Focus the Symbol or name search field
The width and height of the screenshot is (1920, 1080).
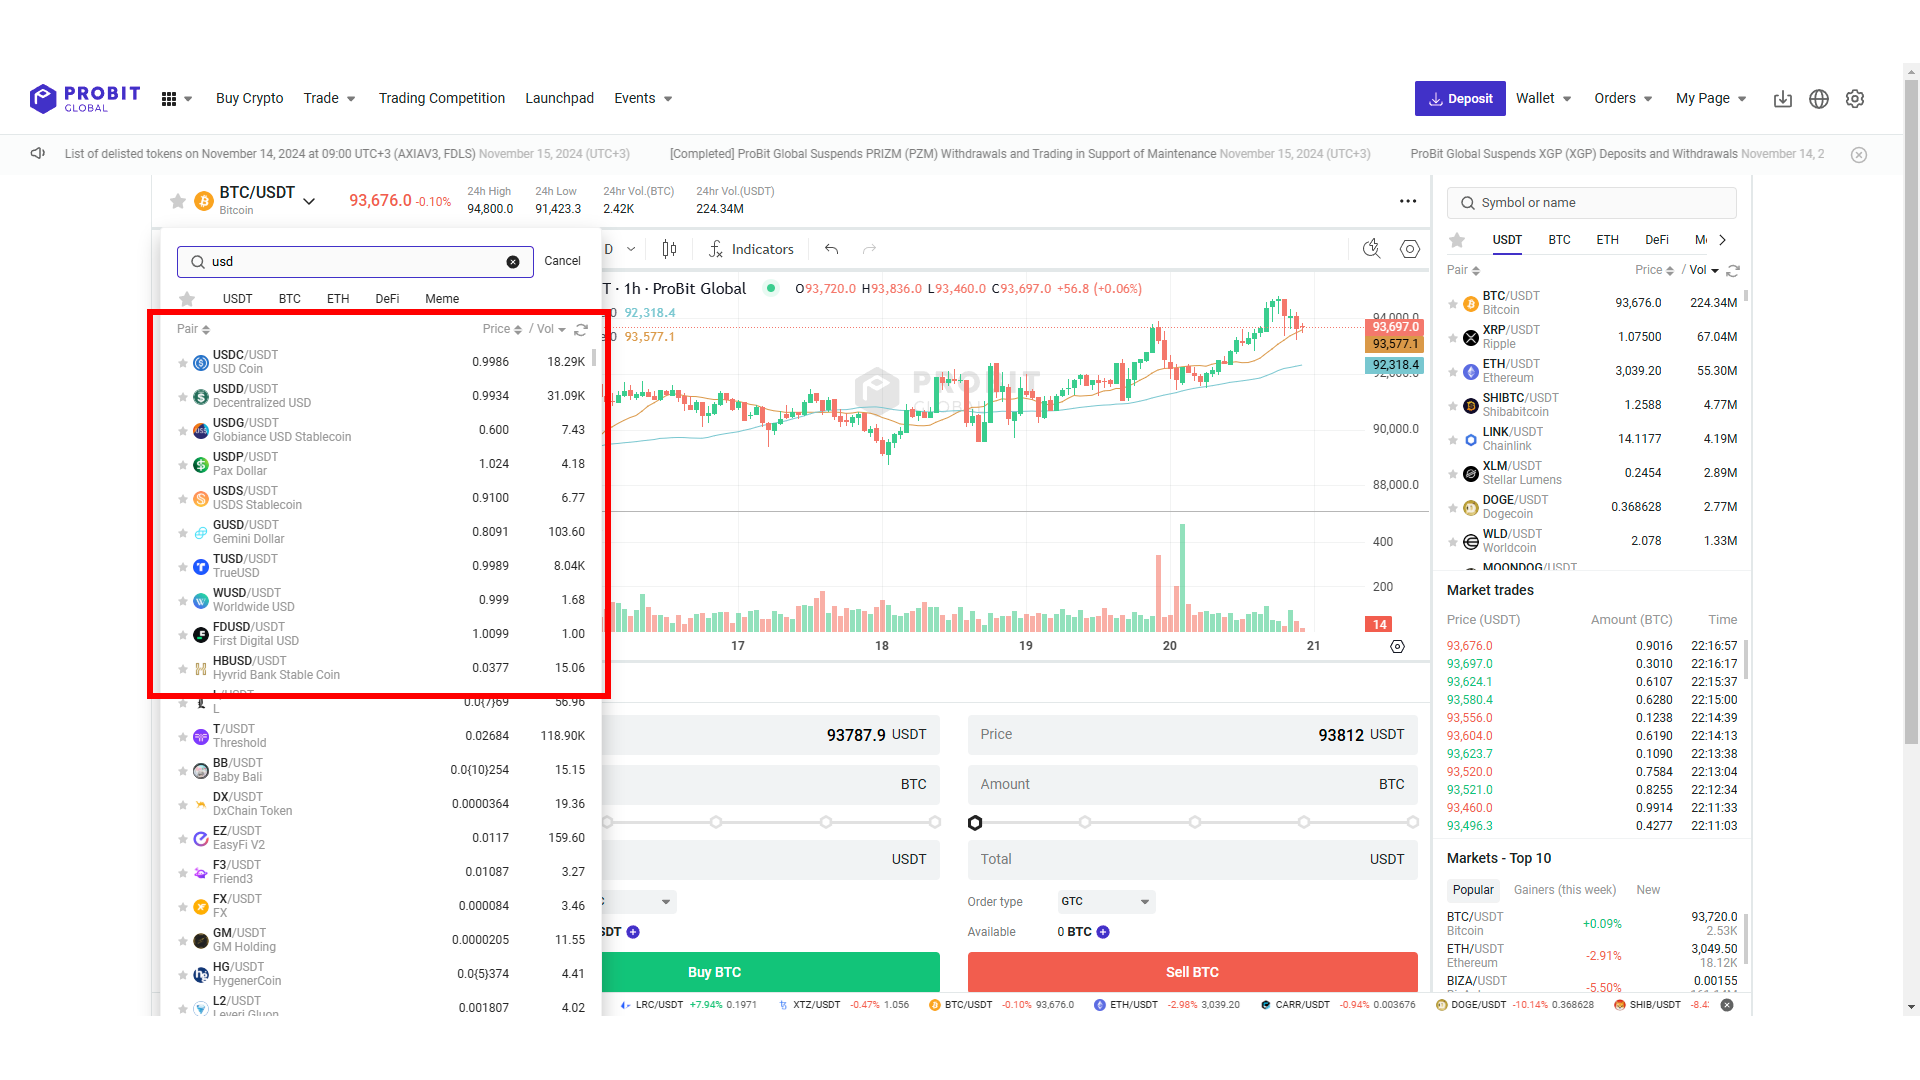click(x=1591, y=203)
